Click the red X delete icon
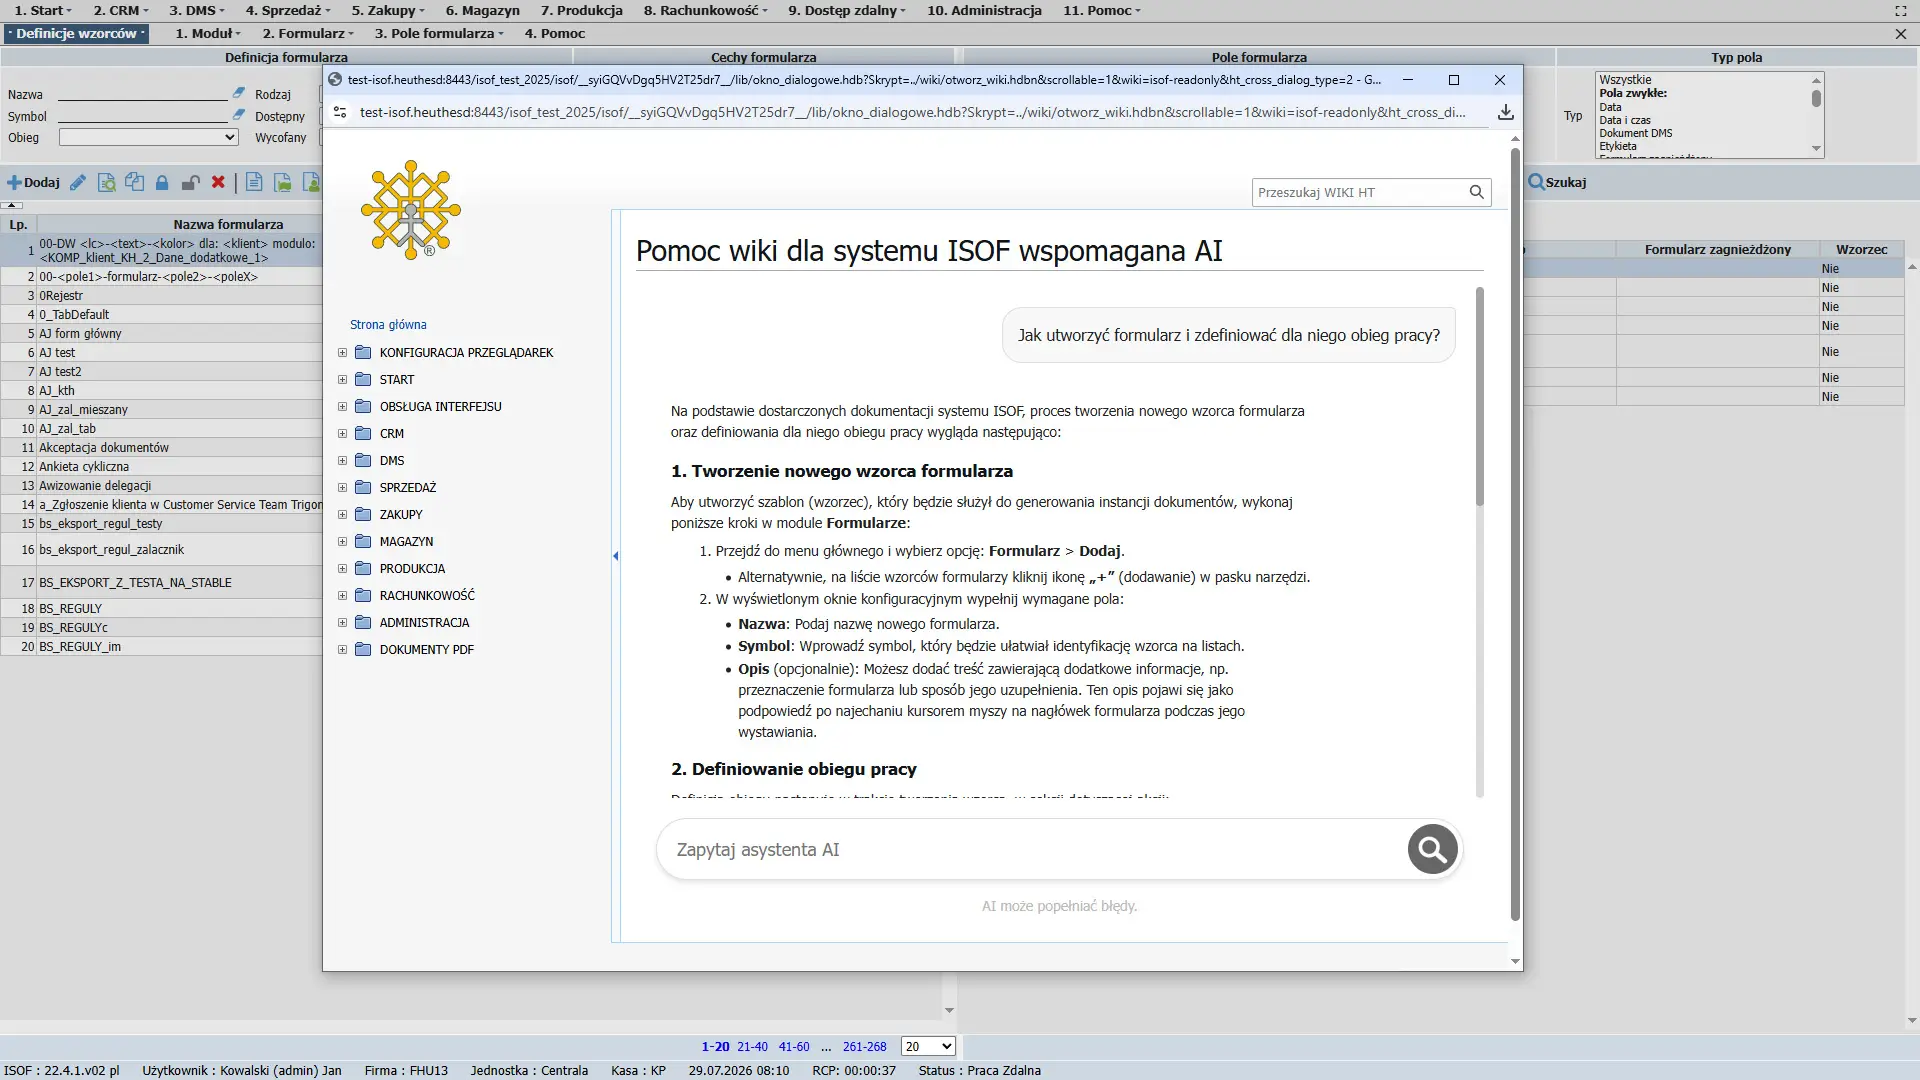The height and width of the screenshot is (1080, 1920). pos(218,183)
